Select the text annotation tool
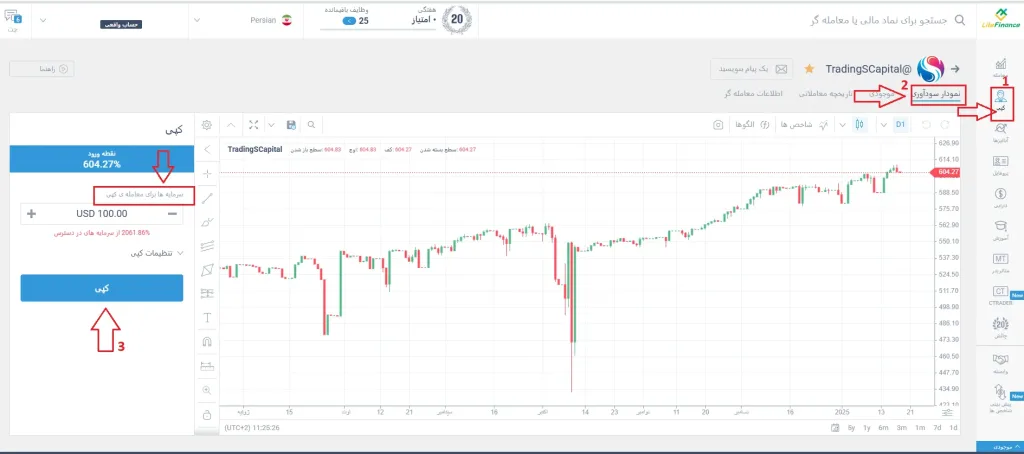 coord(207,317)
